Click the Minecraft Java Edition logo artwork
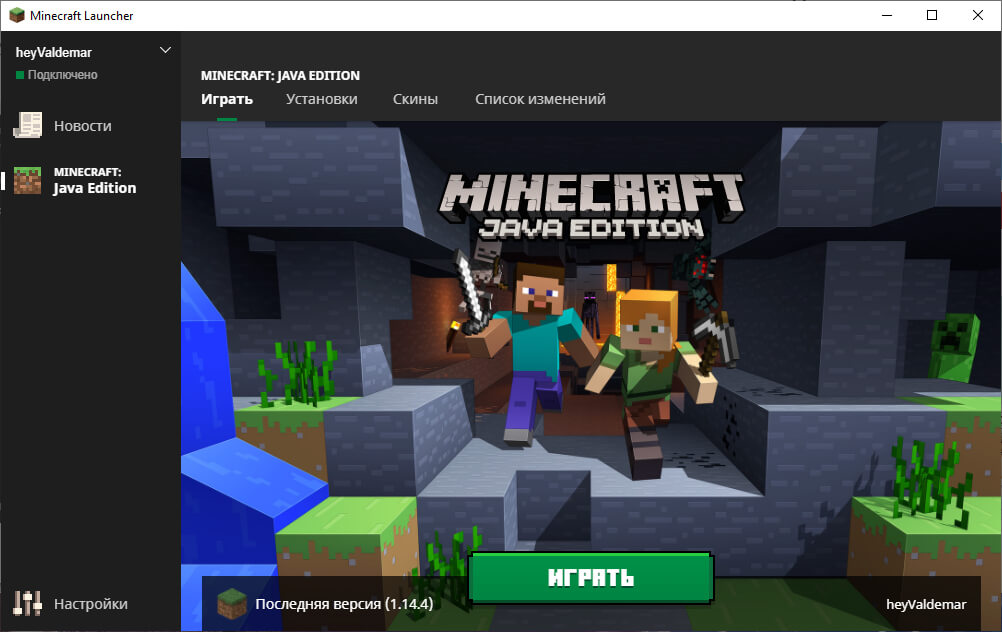 591,206
